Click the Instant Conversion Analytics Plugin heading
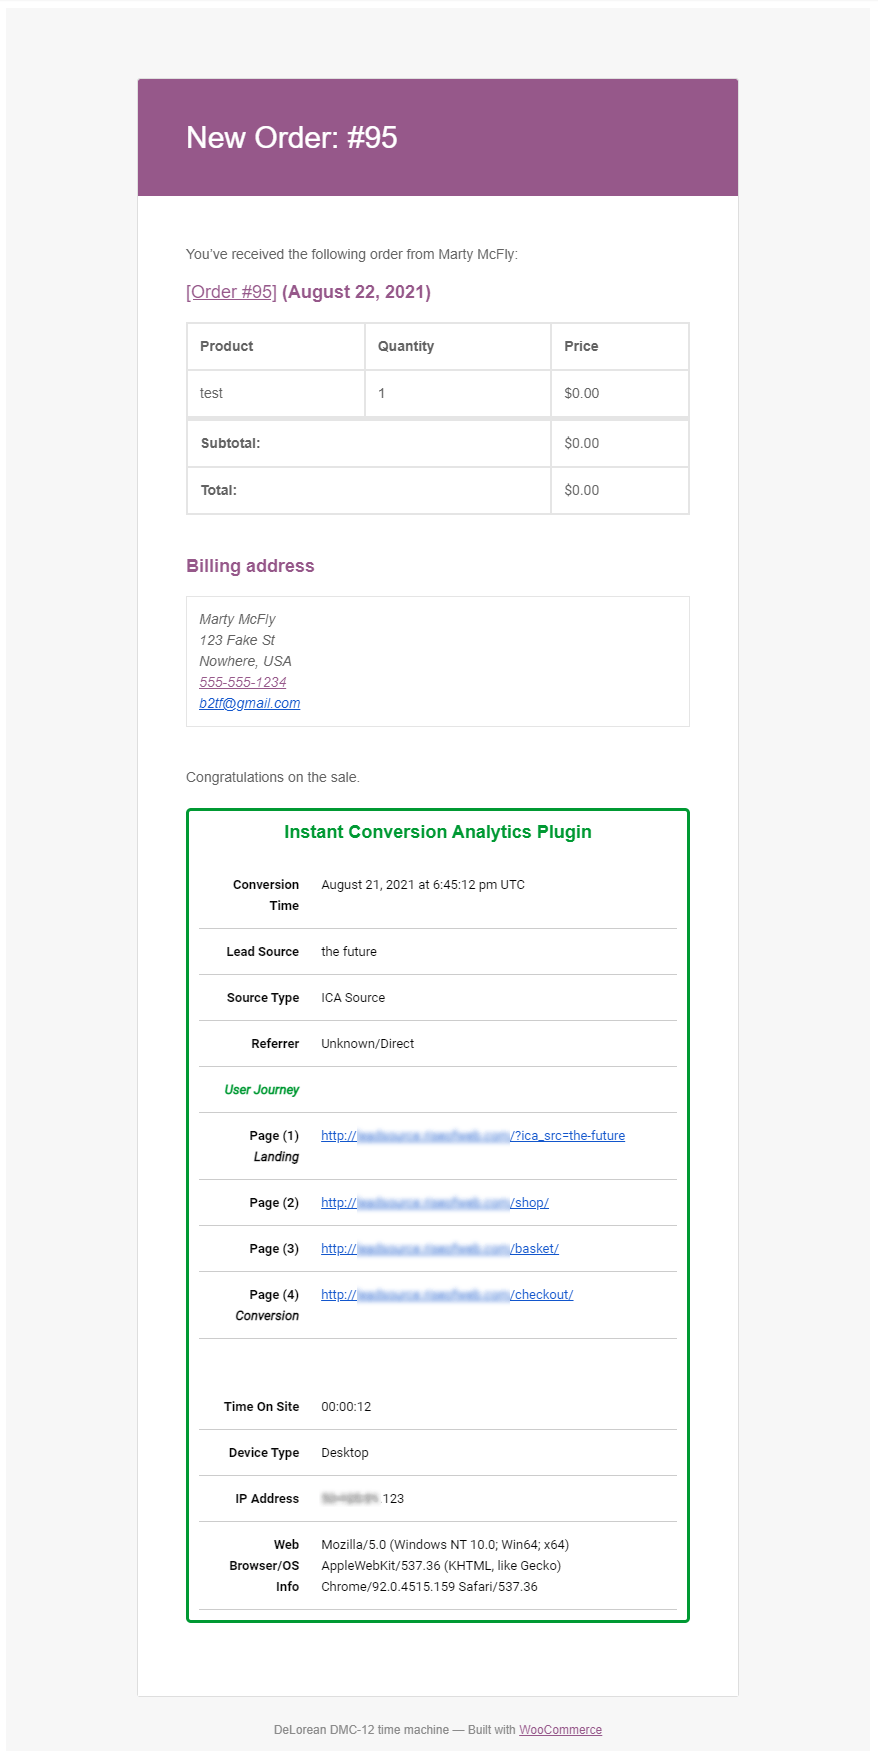878x1751 pixels. tap(438, 832)
